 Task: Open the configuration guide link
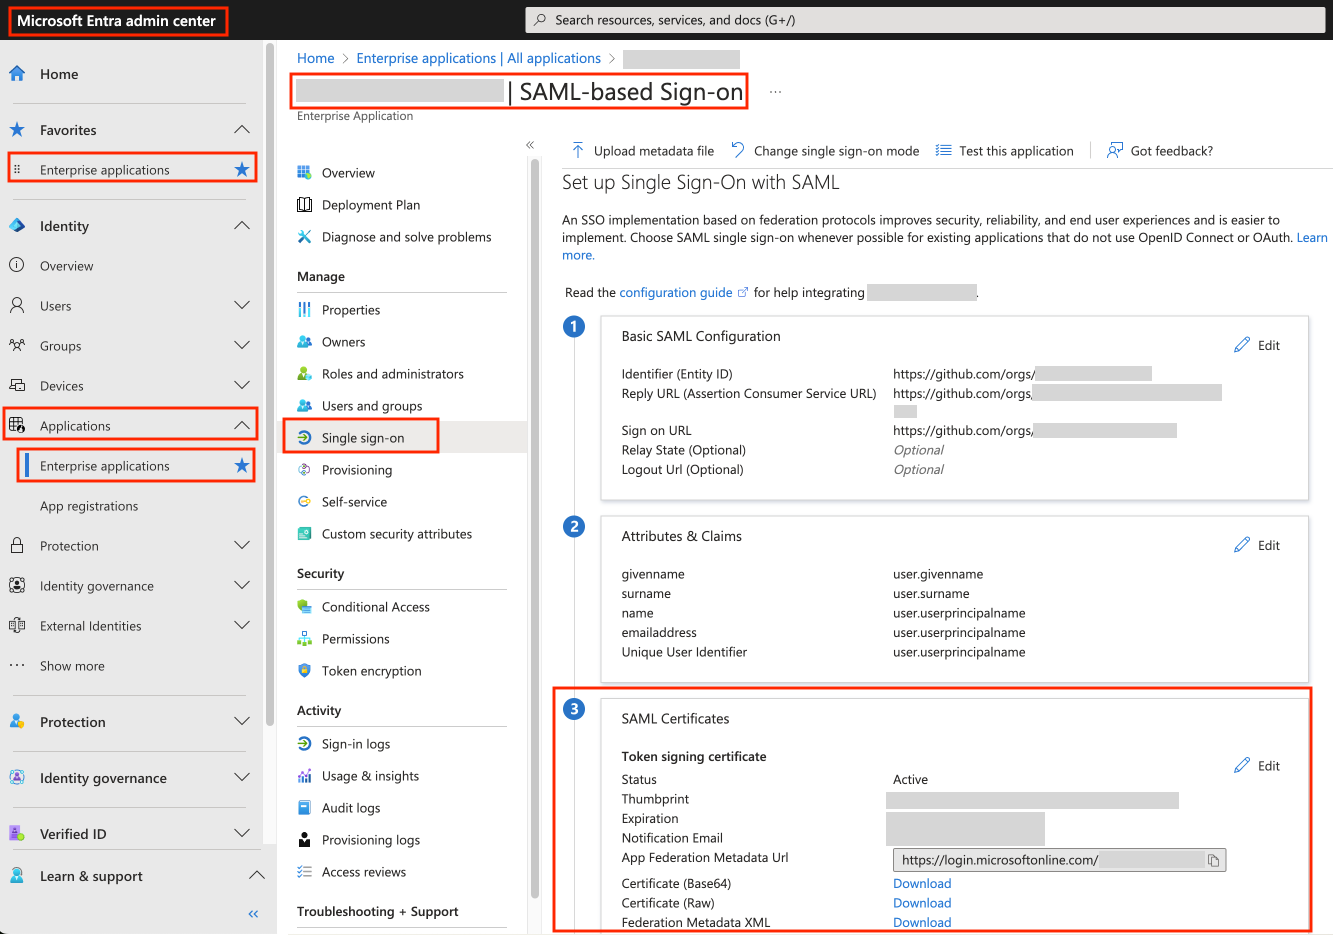coord(676,292)
